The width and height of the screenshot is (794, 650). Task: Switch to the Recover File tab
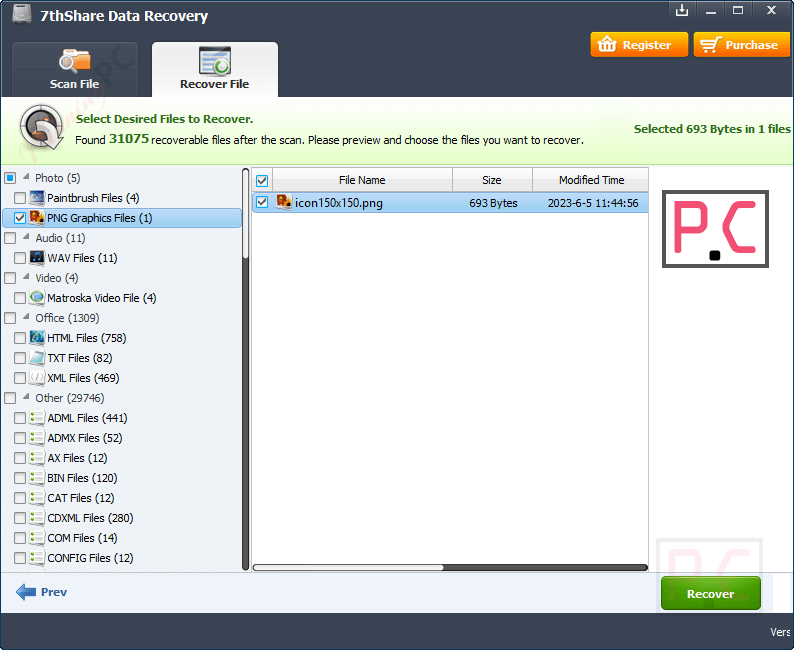click(x=215, y=69)
